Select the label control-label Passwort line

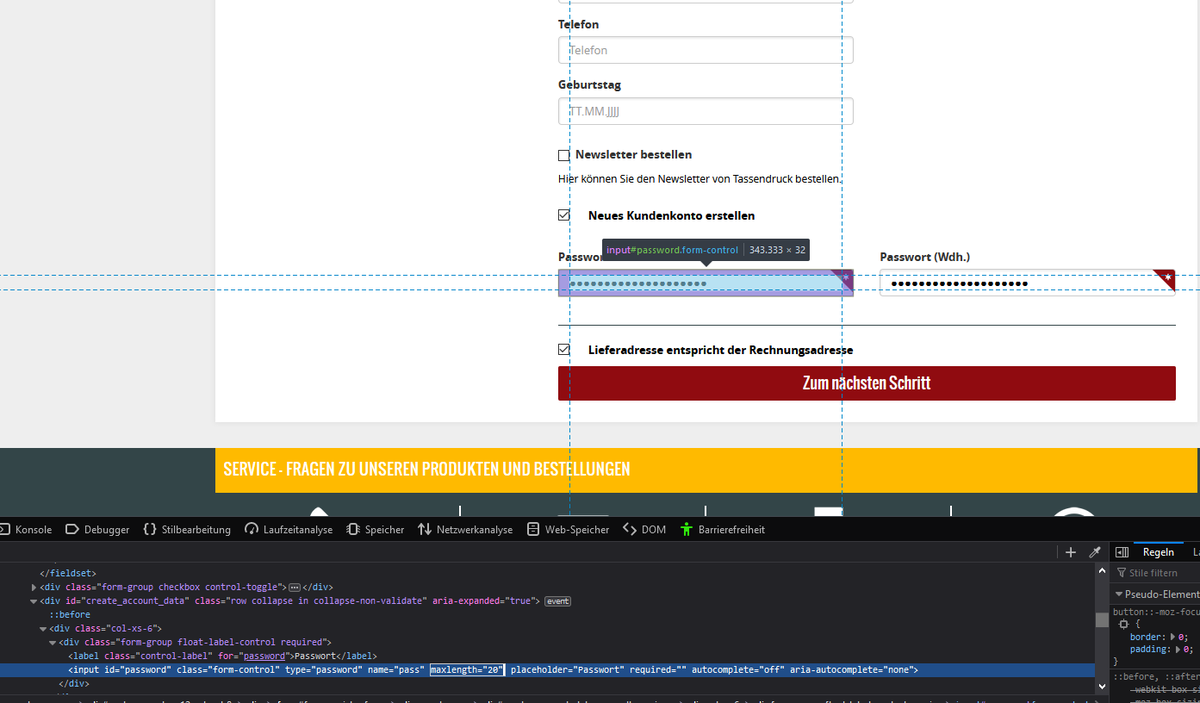tap(223, 656)
